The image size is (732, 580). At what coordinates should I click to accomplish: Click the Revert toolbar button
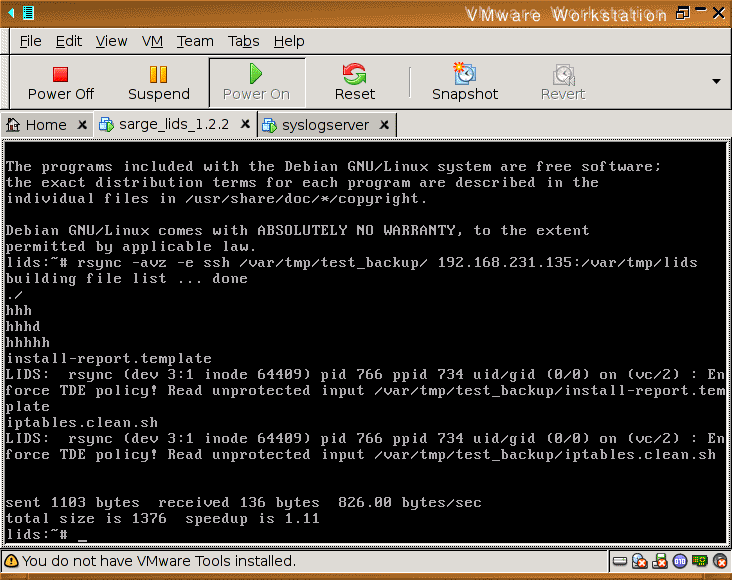[x=563, y=83]
